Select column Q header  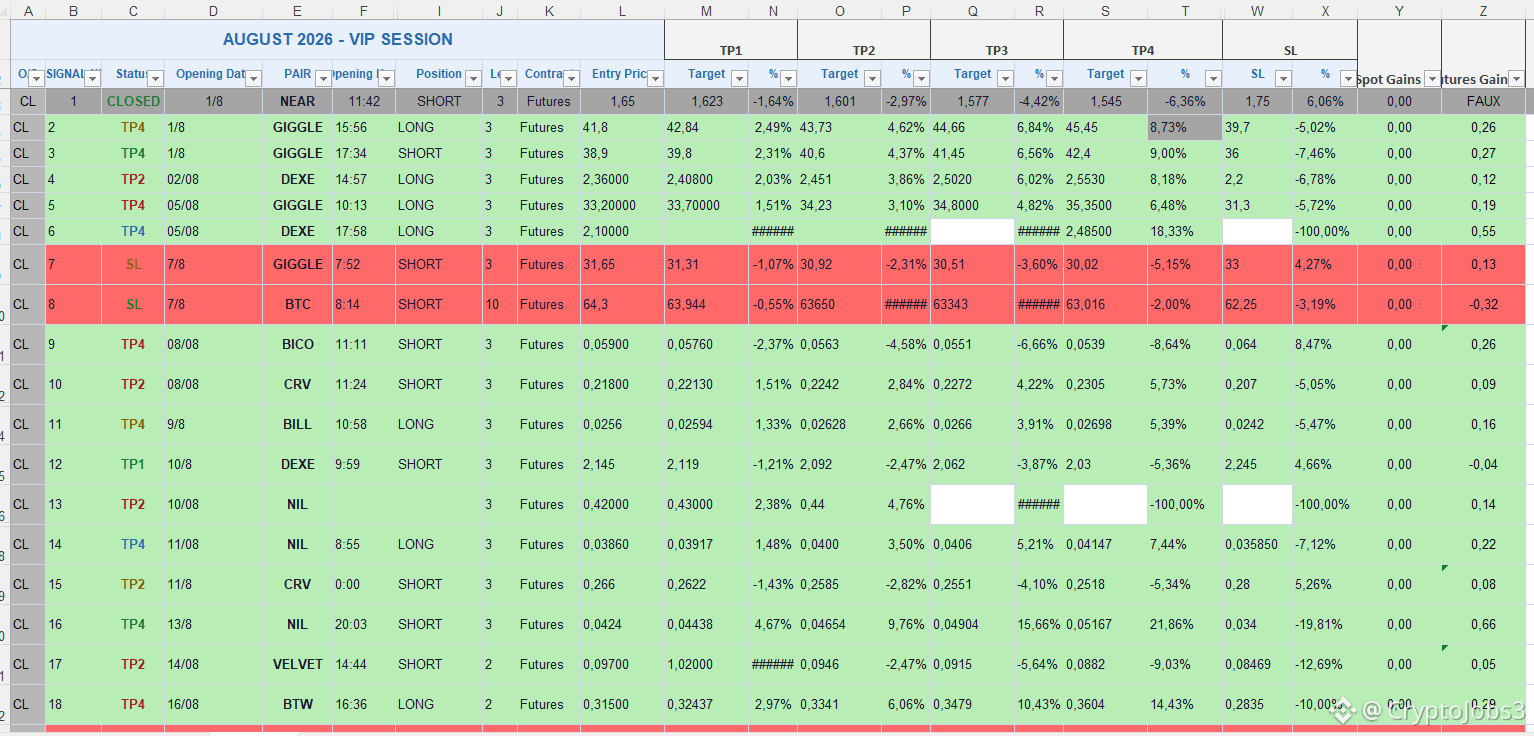click(x=972, y=10)
